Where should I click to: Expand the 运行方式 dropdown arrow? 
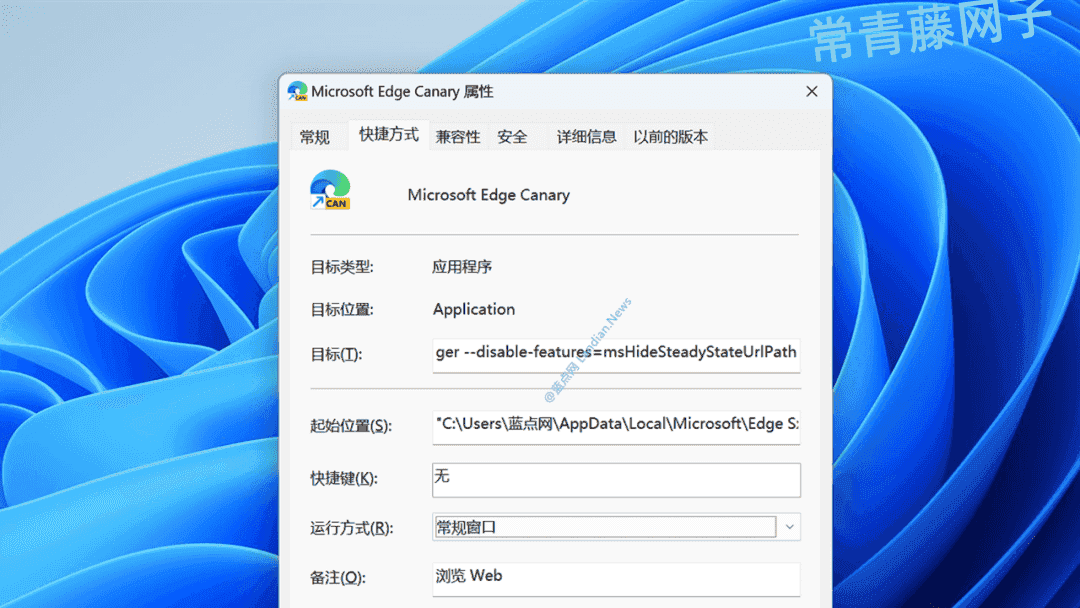(789, 527)
